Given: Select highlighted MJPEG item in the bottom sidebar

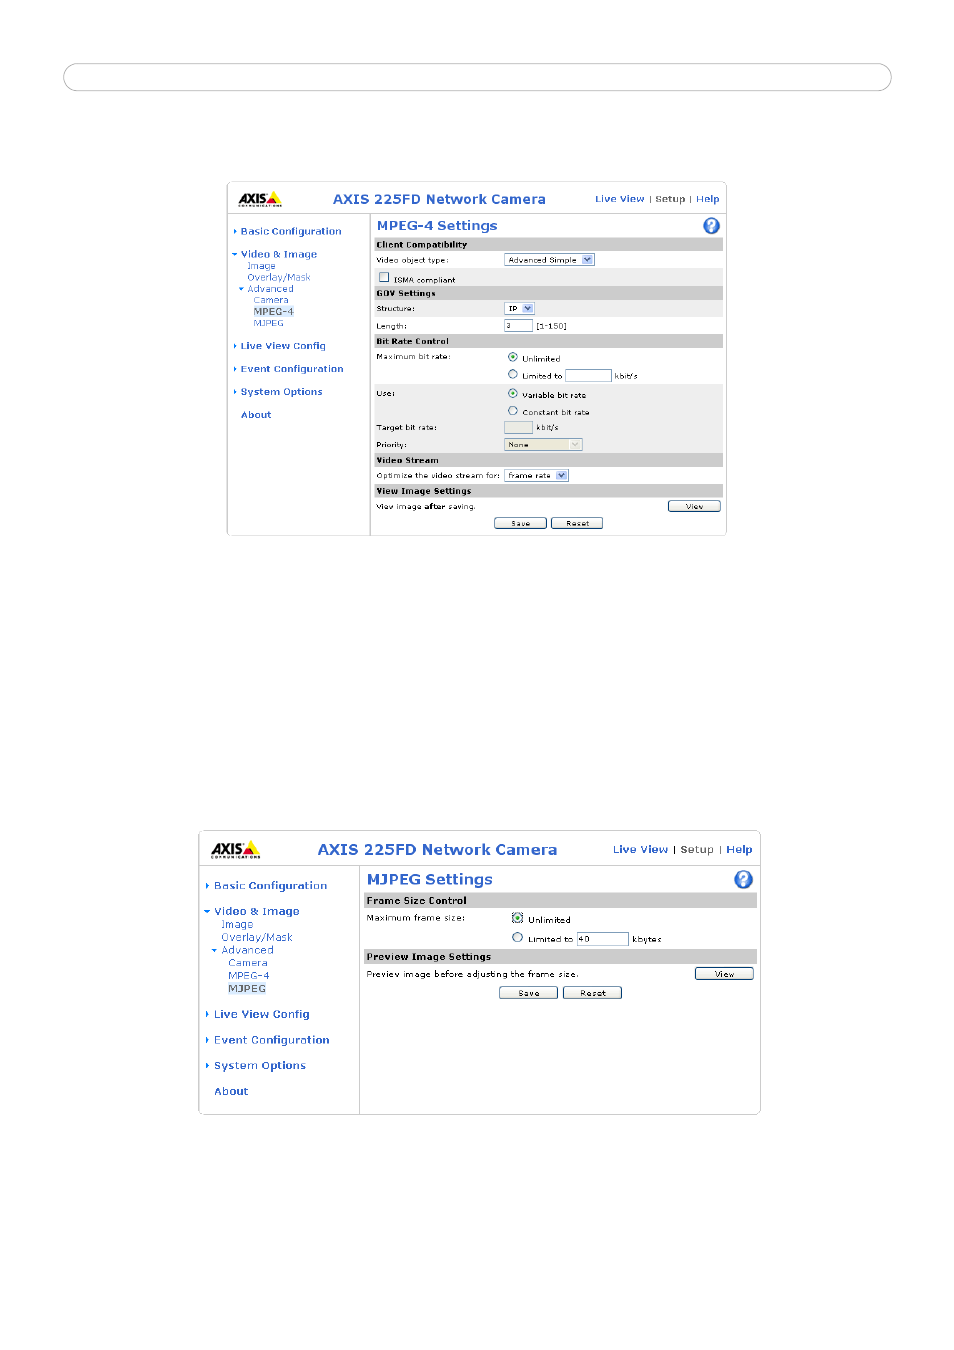Looking at the screenshot, I should pyautogui.click(x=247, y=989).
